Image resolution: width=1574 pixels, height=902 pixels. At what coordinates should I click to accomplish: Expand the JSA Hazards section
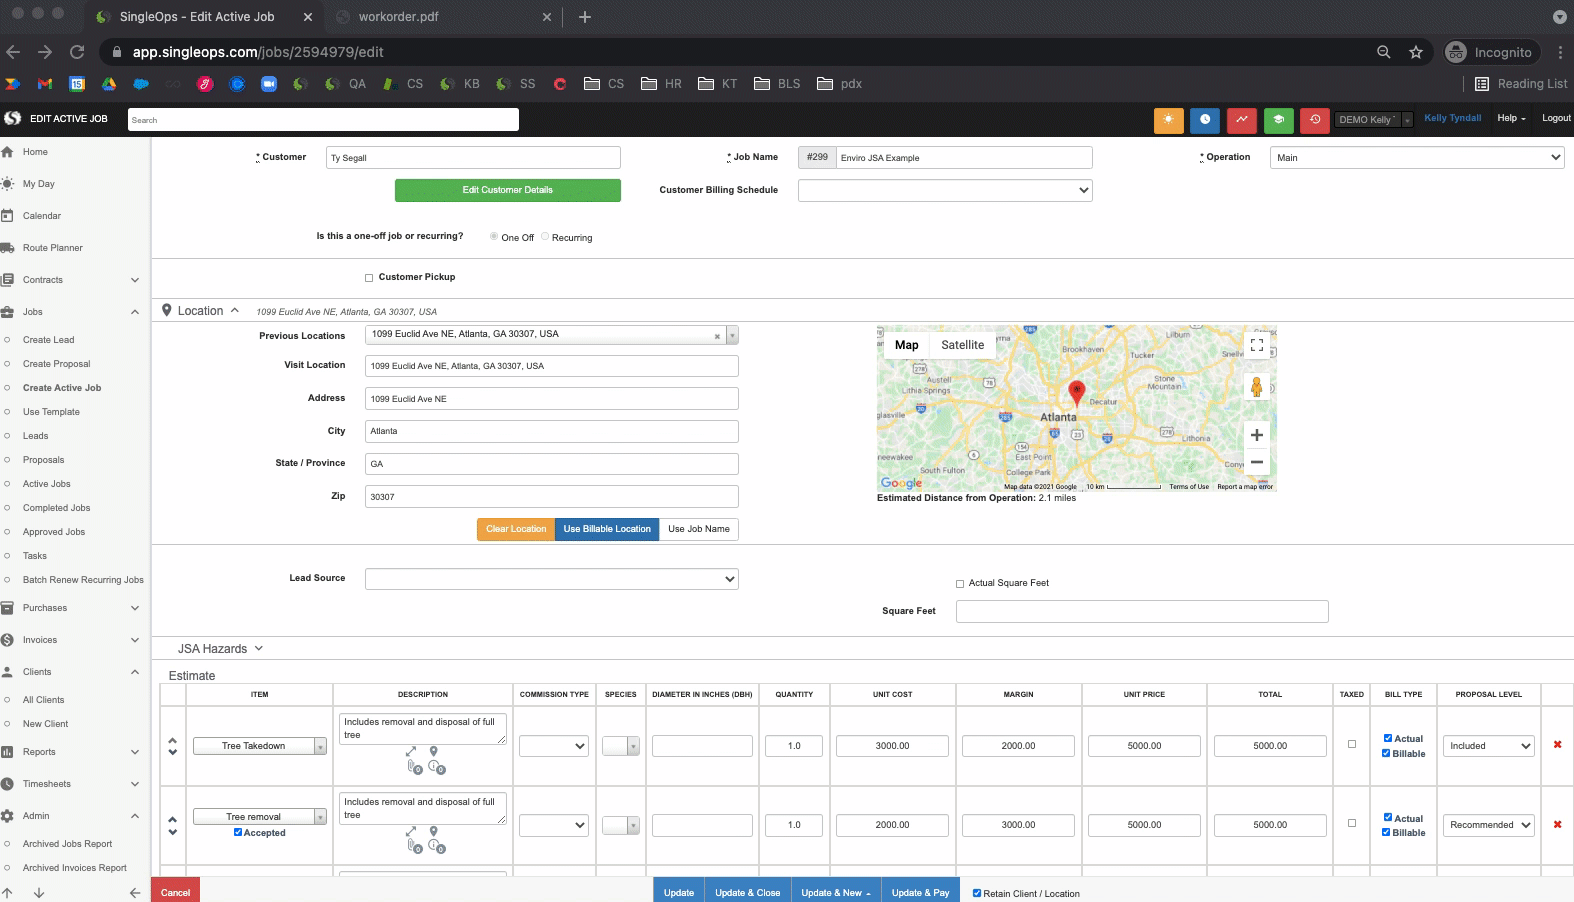point(220,649)
